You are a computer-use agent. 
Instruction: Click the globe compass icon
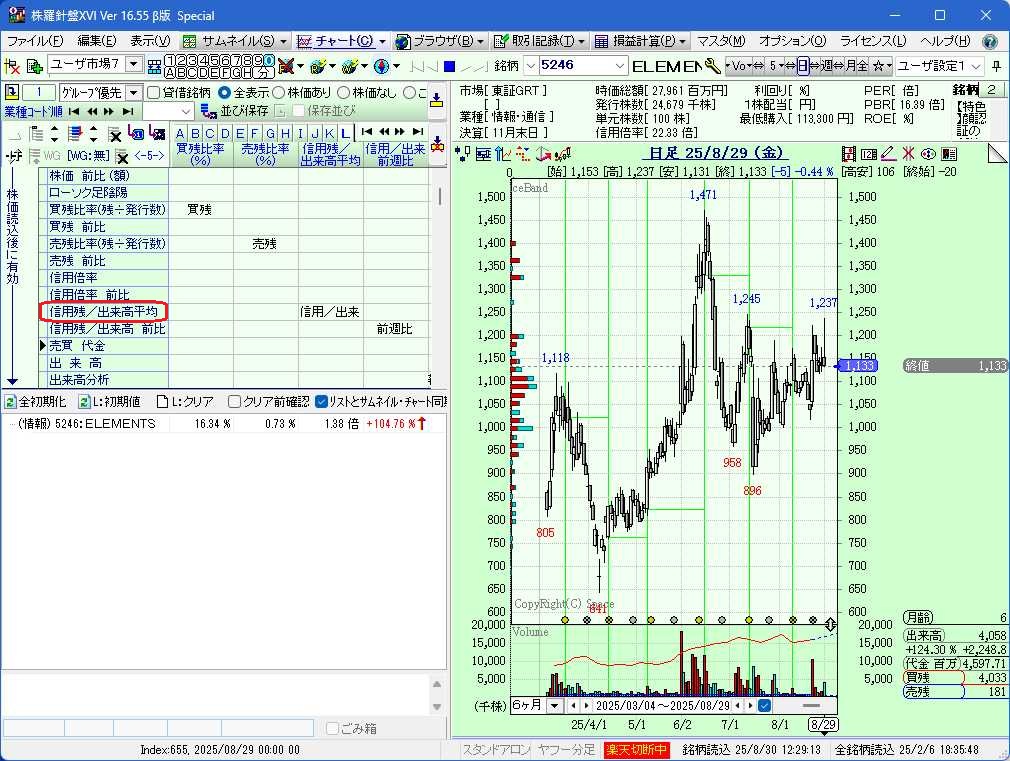[381, 66]
